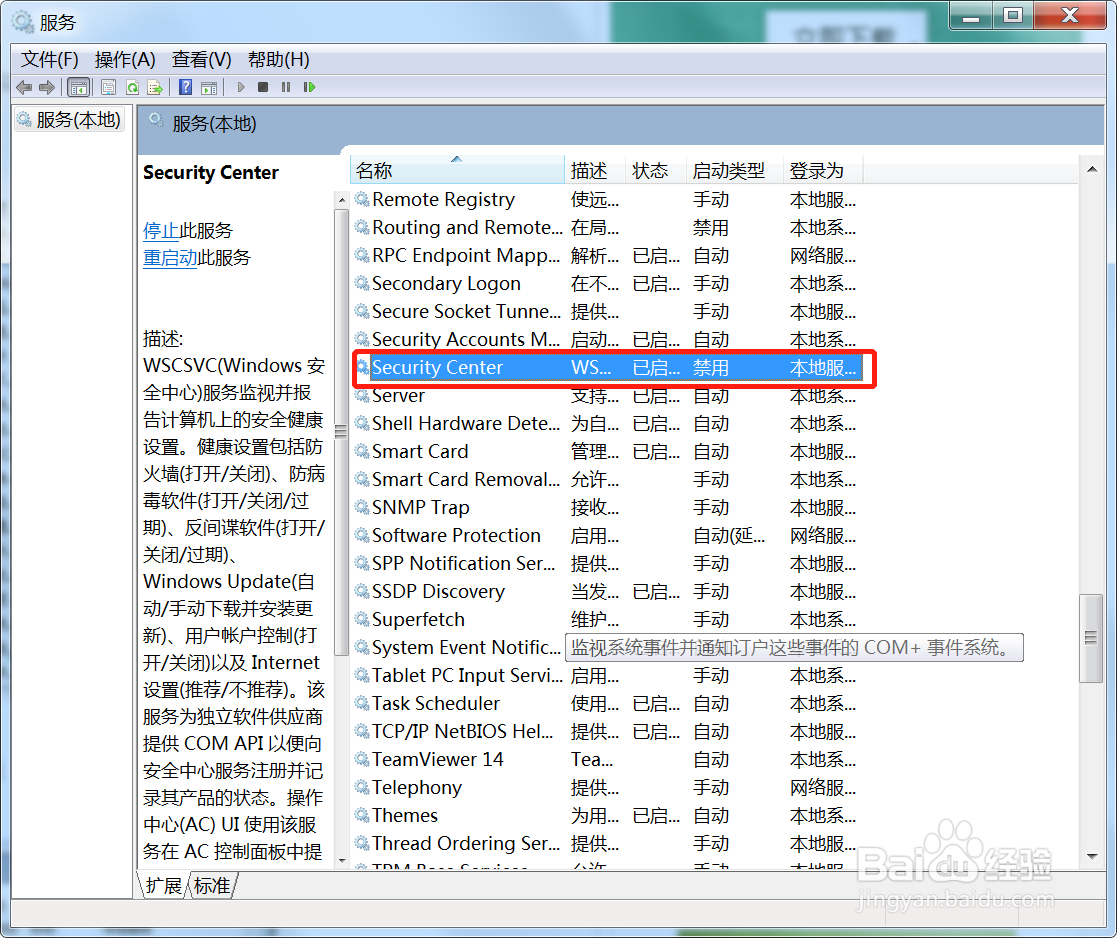Viewport: 1117px width, 938px height.
Task: Select Shell Hardware Detection service
Action: click(x=609, y=423)
